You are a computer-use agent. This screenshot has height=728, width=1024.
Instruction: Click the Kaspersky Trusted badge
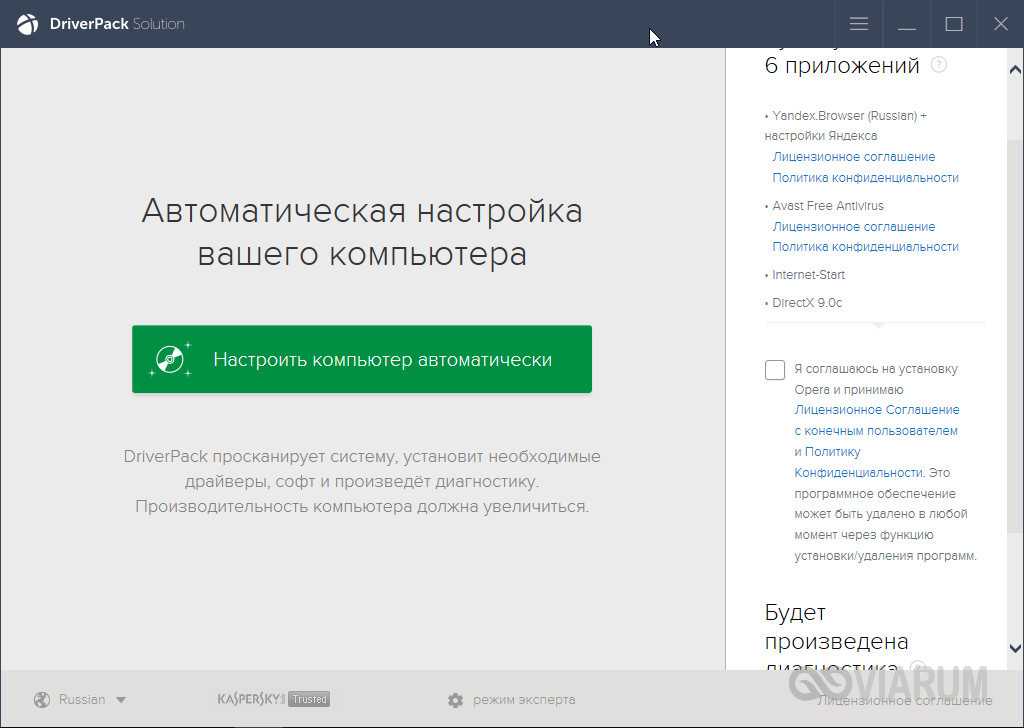[273, 699]
